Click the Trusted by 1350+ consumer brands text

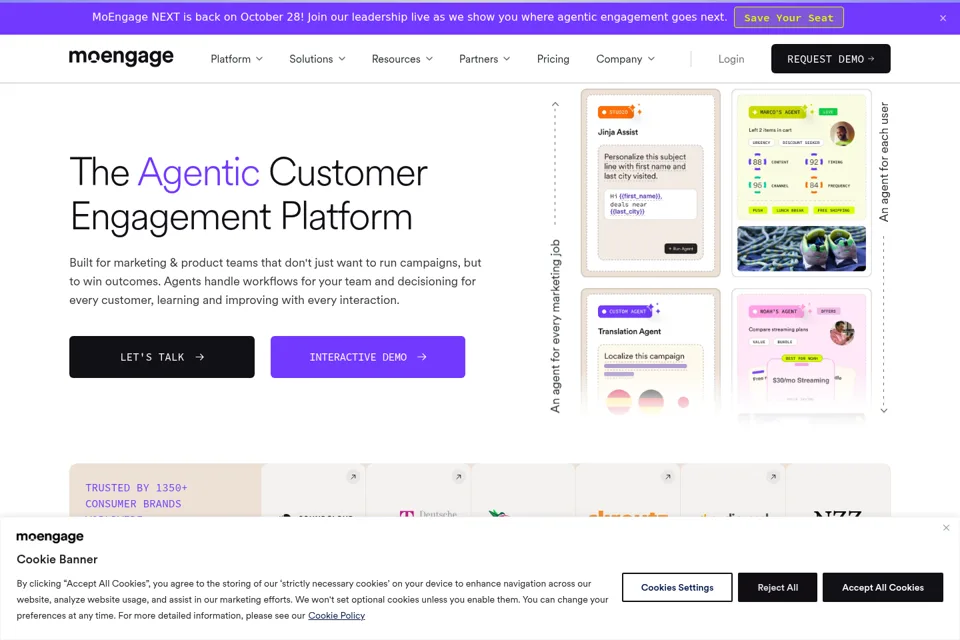pyautogui.click(x=136, y=495)
